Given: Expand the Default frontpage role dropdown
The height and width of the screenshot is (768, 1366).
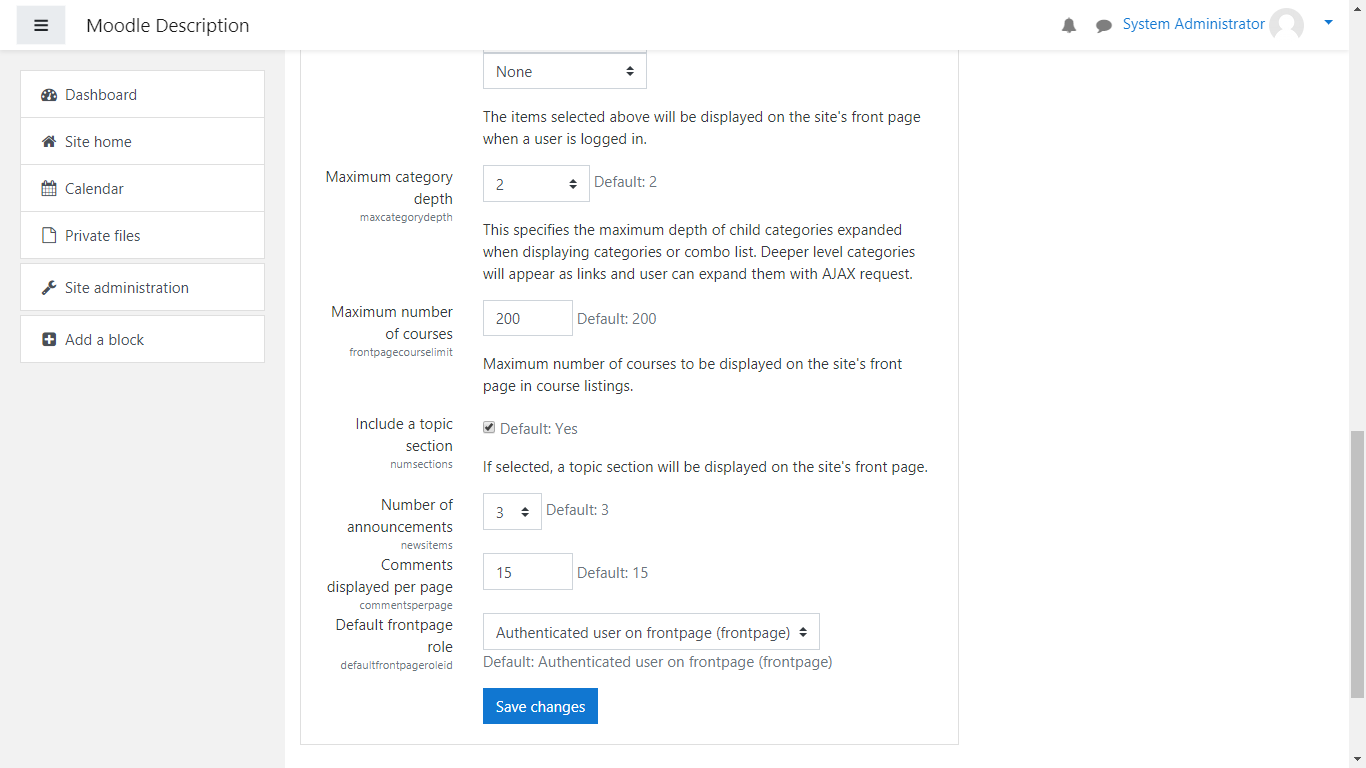Looking at the screenshot, I should pos(651,632).
